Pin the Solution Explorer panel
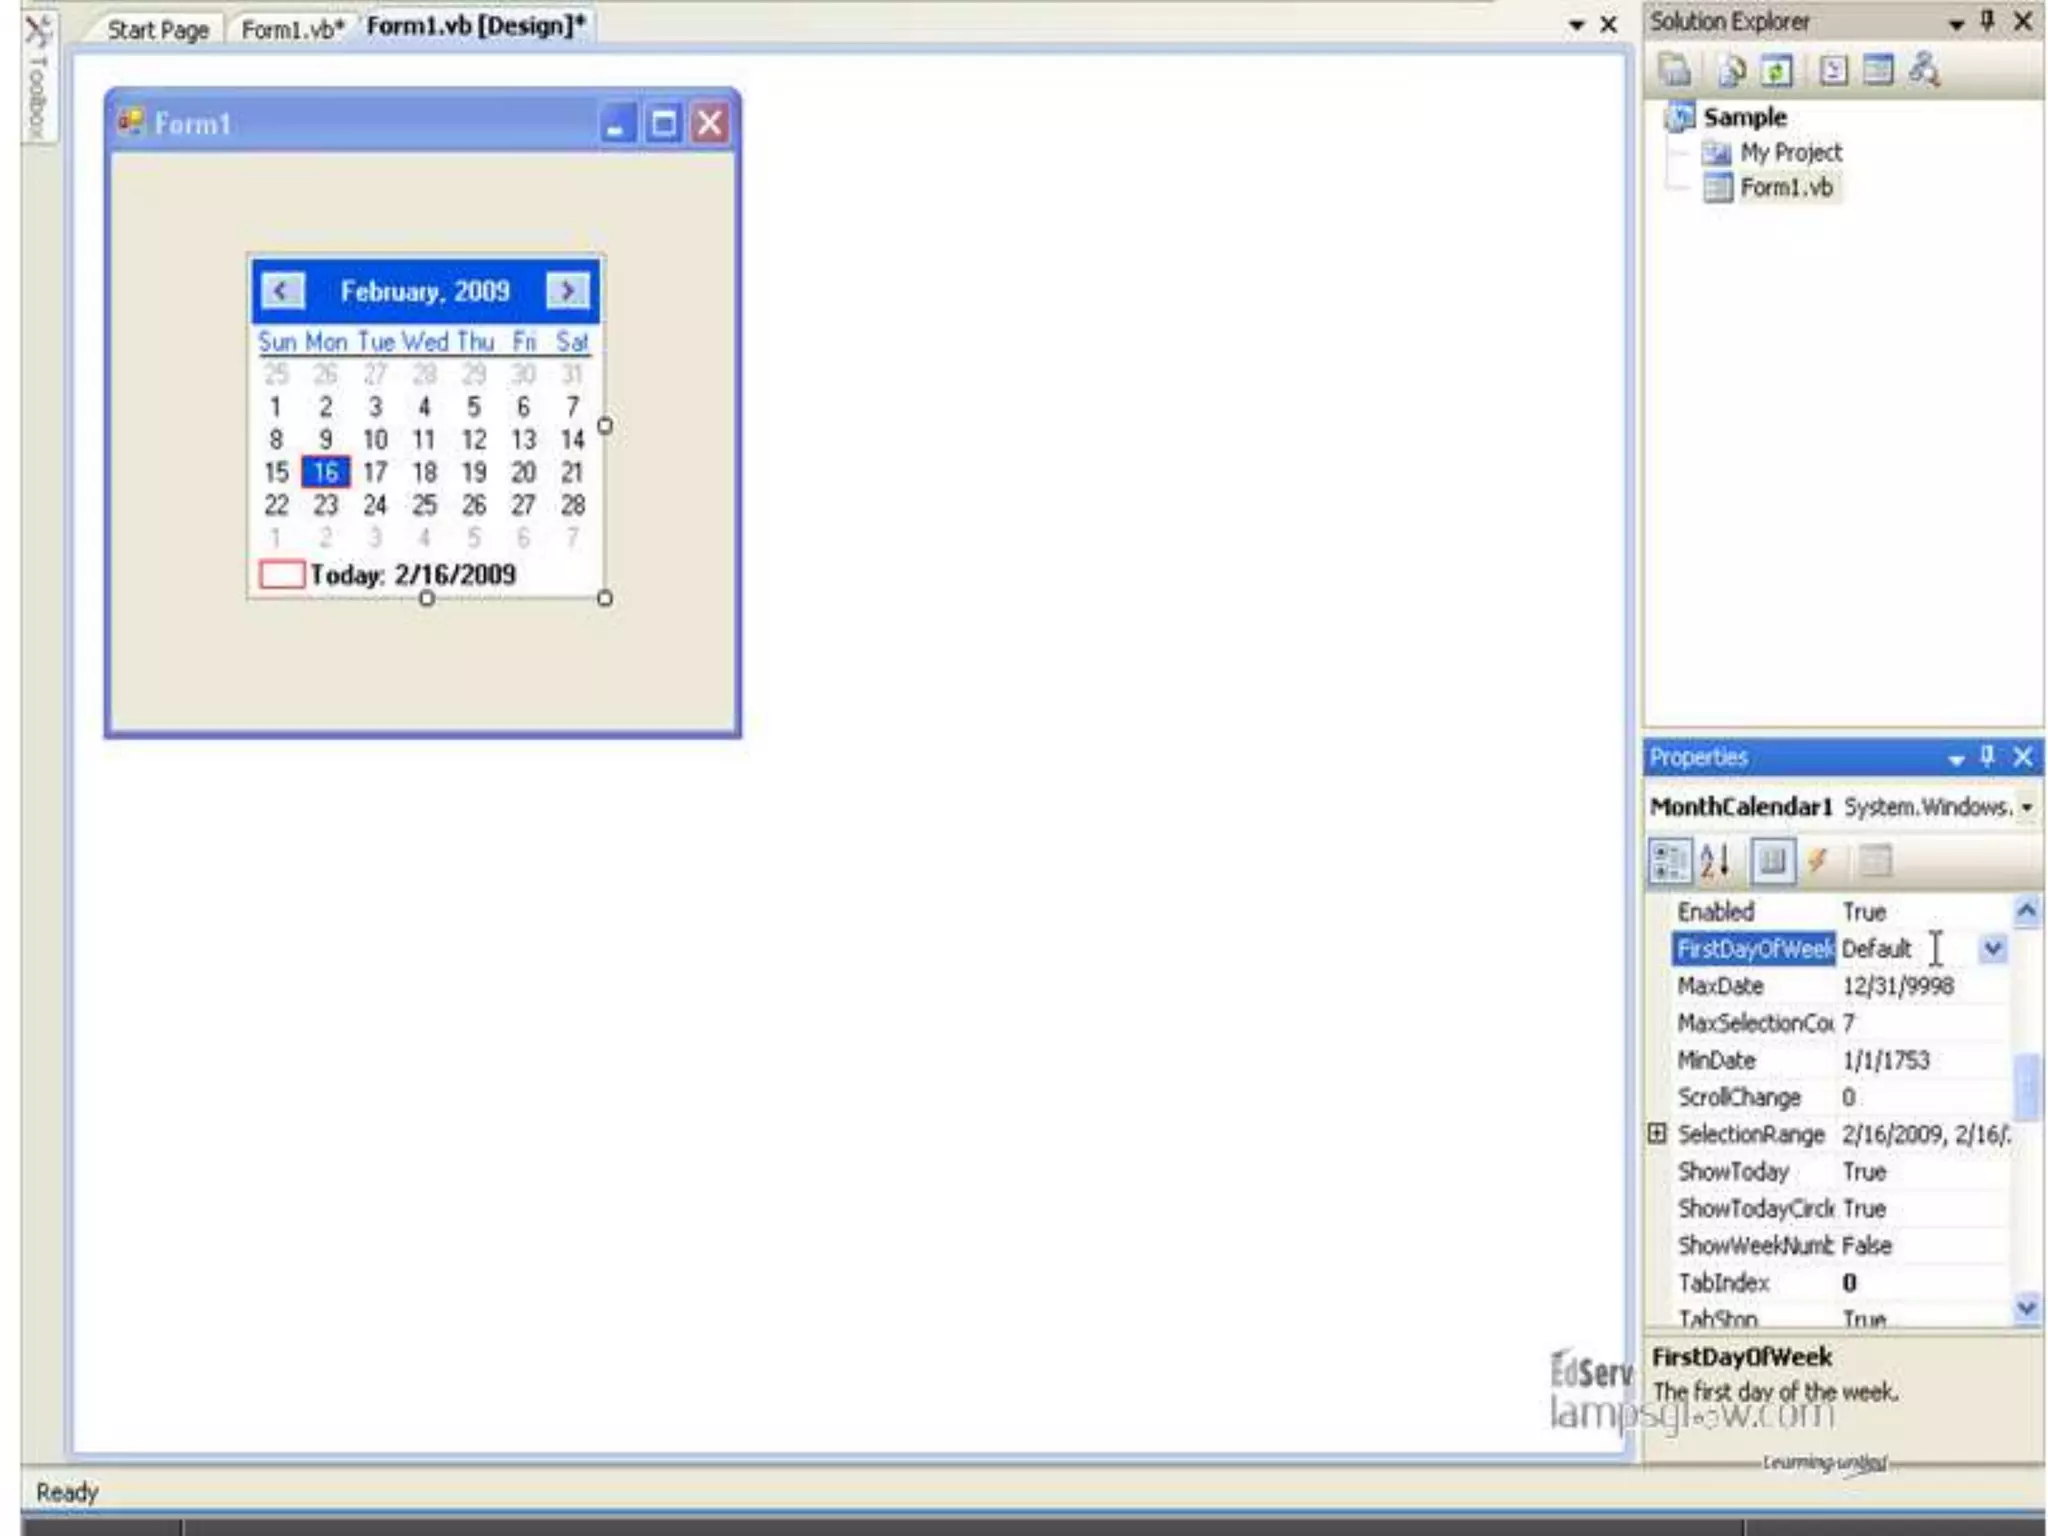The image size is (2048, 1536). pos(1988,21)
